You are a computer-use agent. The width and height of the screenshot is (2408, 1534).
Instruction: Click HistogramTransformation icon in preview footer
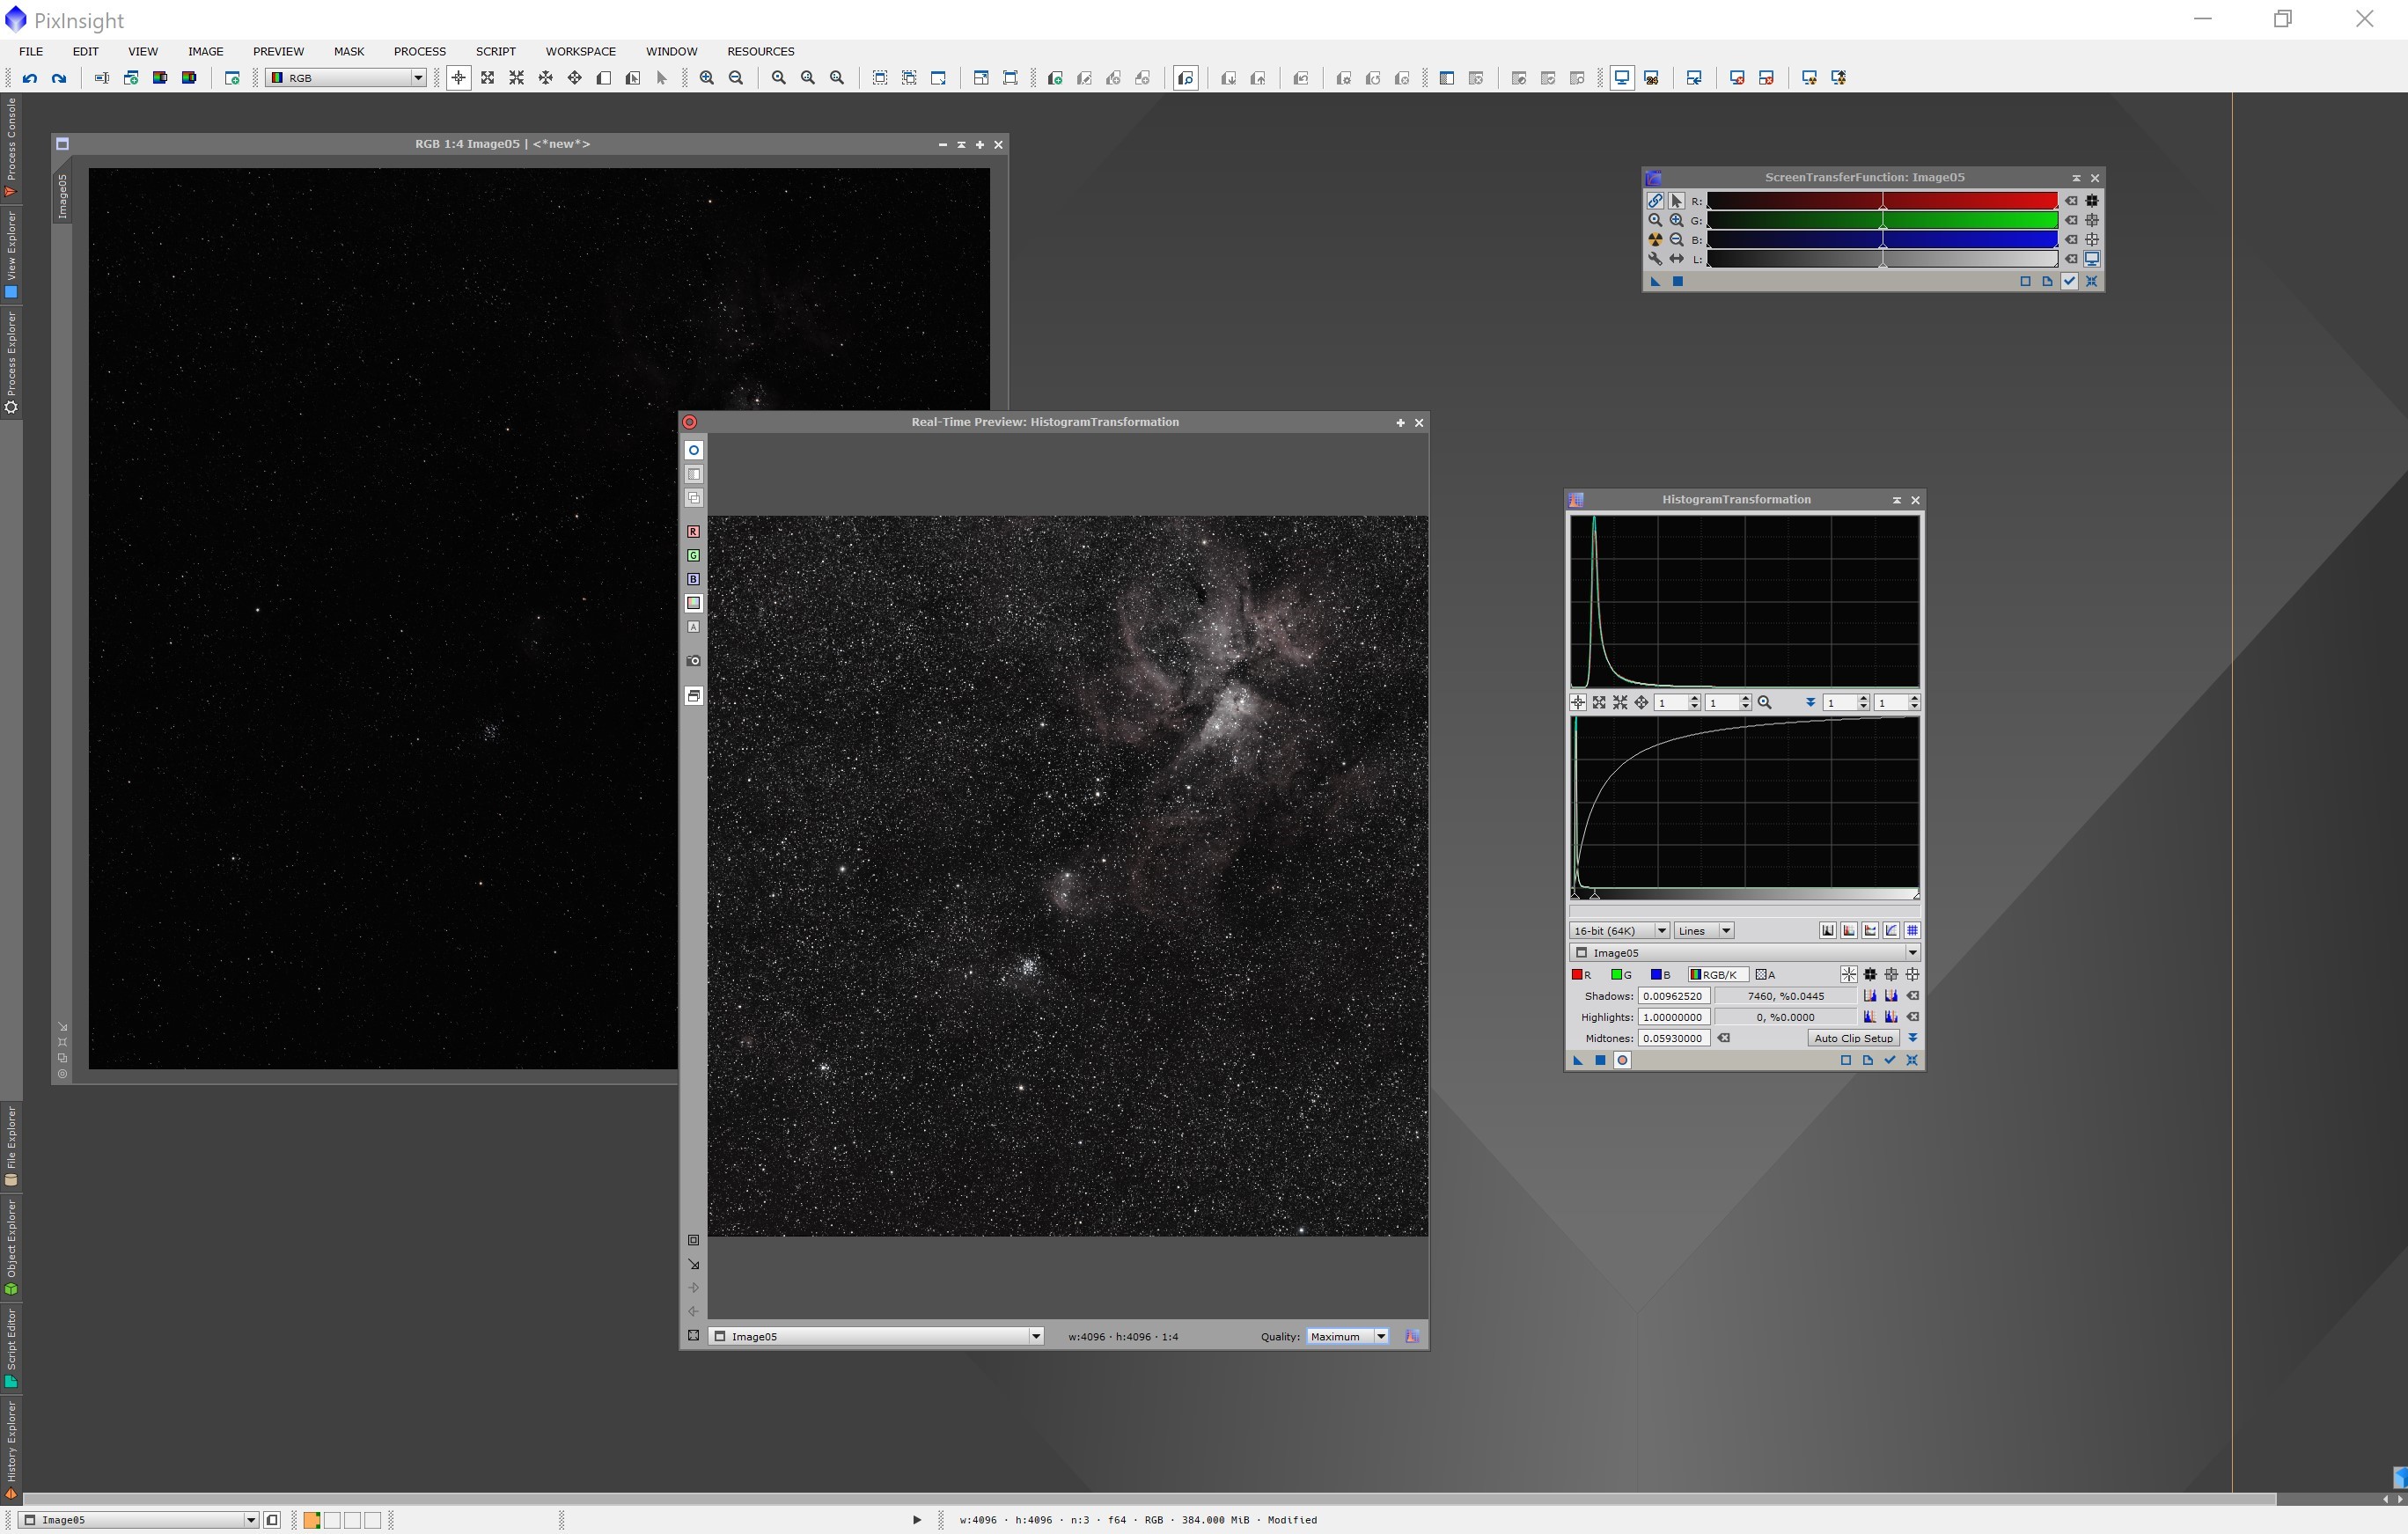1412,1337
